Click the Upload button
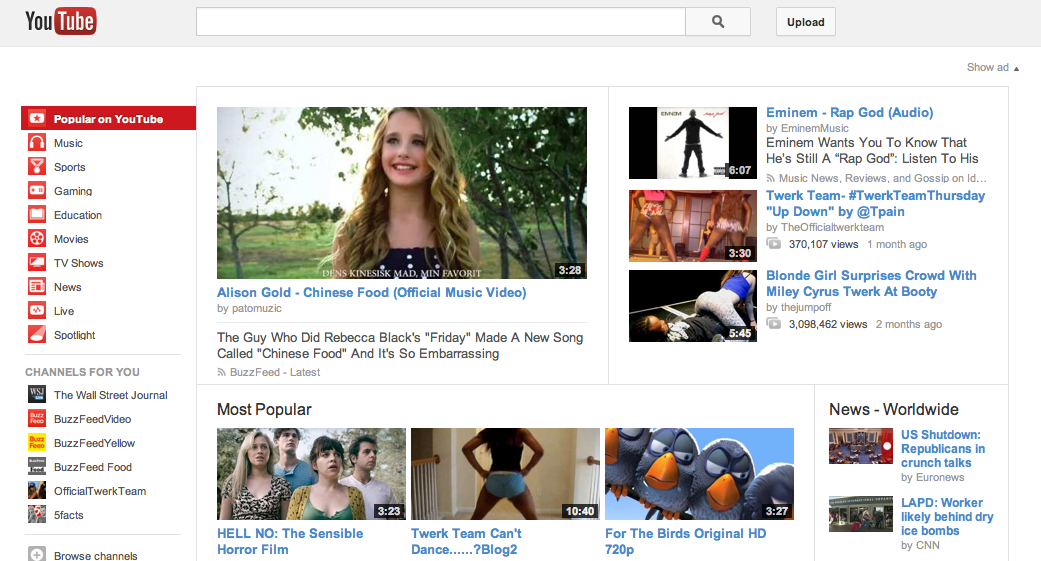Image resolution: width=1041 pixels, height=561 pixels. (805, 22)
